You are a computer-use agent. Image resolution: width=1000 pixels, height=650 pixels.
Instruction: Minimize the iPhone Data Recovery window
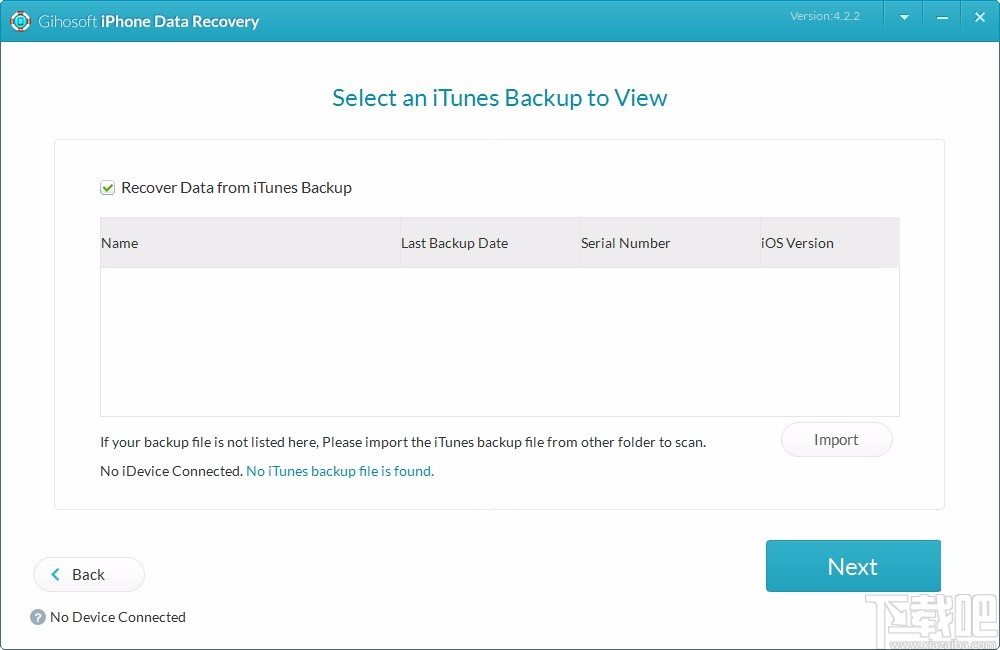[942, 18]
